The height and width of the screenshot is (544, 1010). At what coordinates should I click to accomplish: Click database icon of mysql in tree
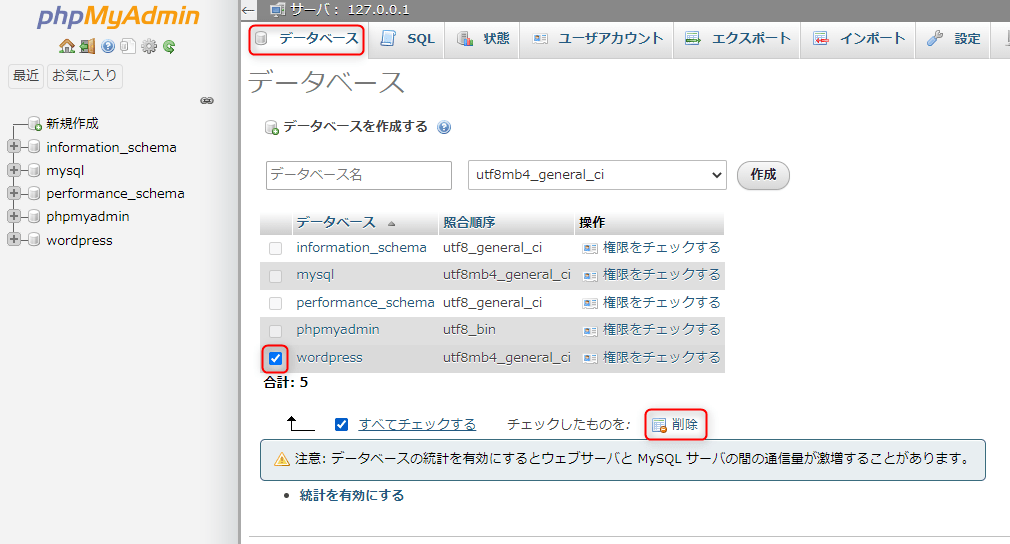35,171
